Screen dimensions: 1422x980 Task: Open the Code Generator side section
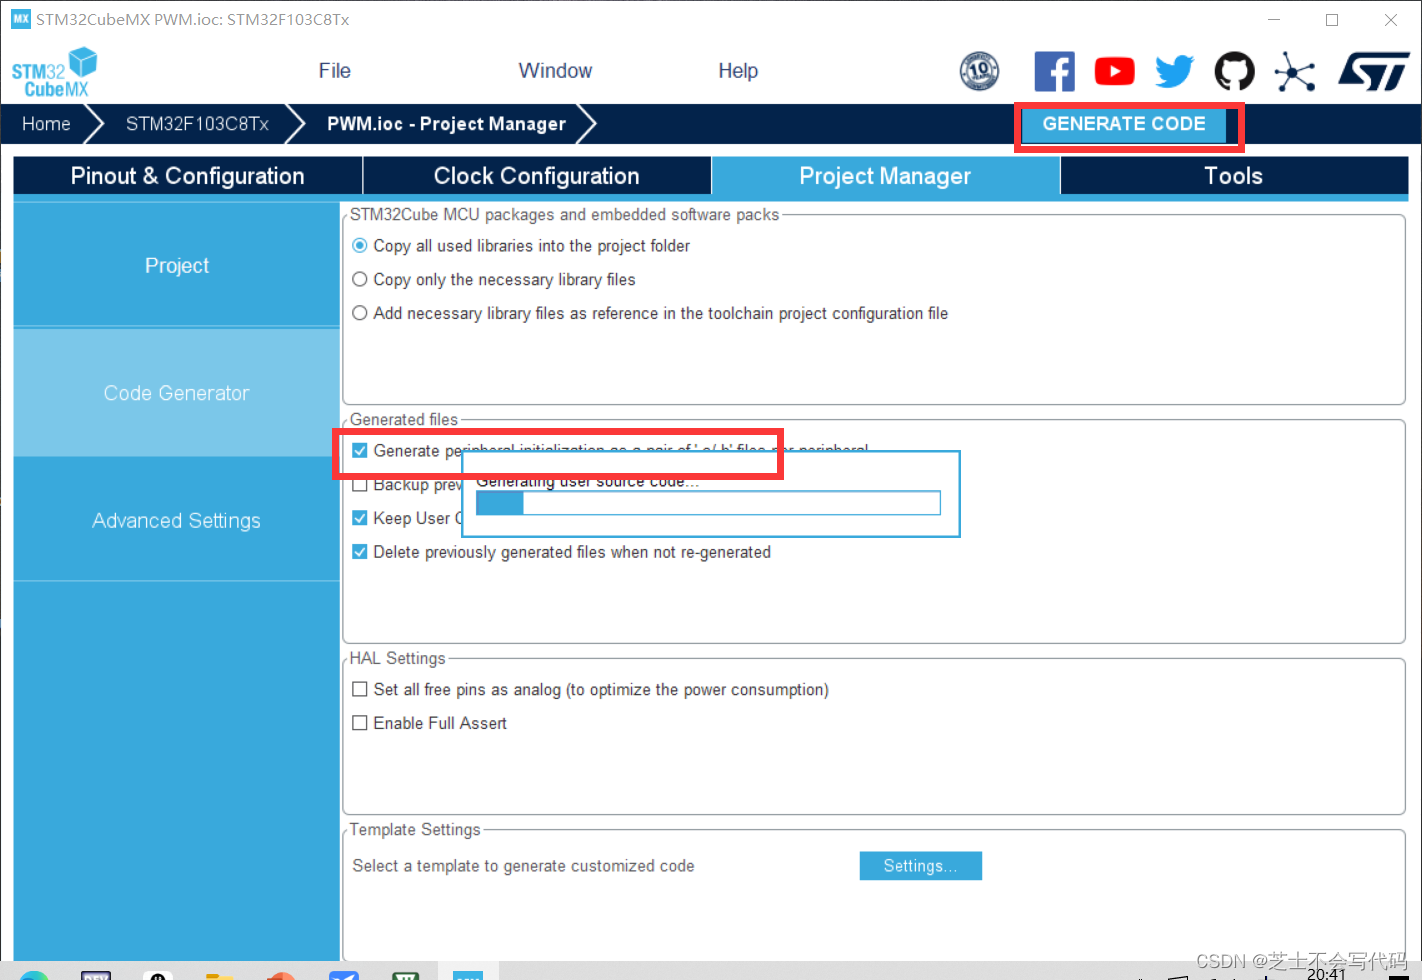click(x=177, y=393)
